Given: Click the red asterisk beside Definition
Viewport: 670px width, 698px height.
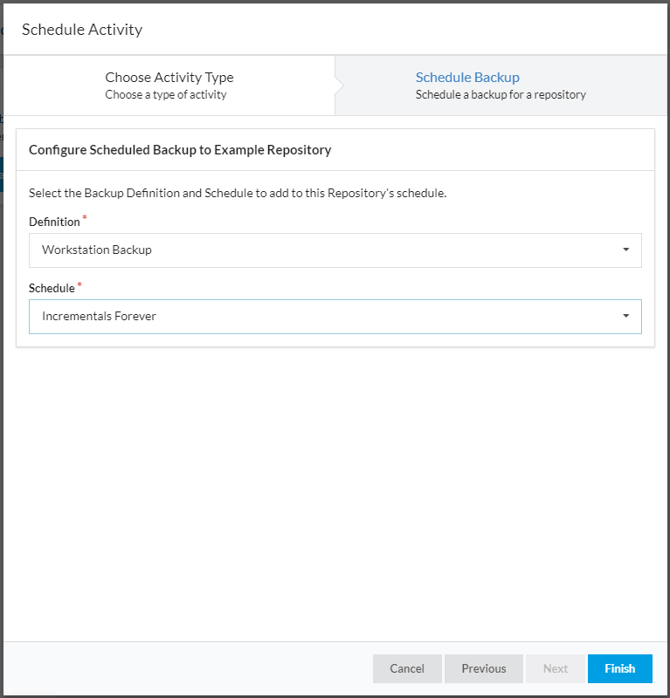Looking at the screenshot, I should [x=85, y=218].
